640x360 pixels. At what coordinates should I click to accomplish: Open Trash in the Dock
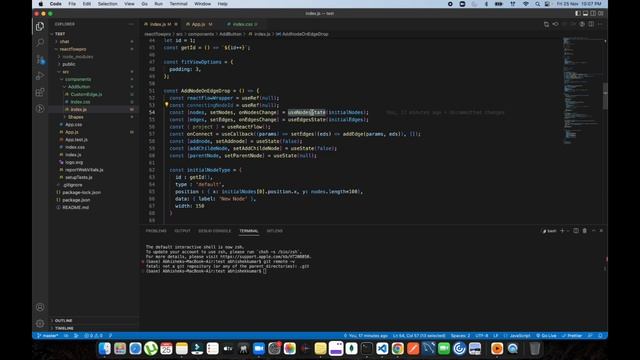[x=535, y=349]
